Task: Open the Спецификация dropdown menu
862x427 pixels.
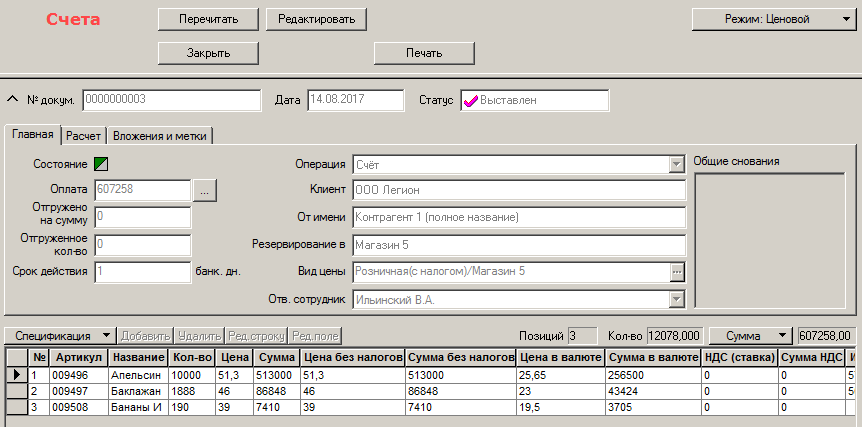Action: coord(60,336)
